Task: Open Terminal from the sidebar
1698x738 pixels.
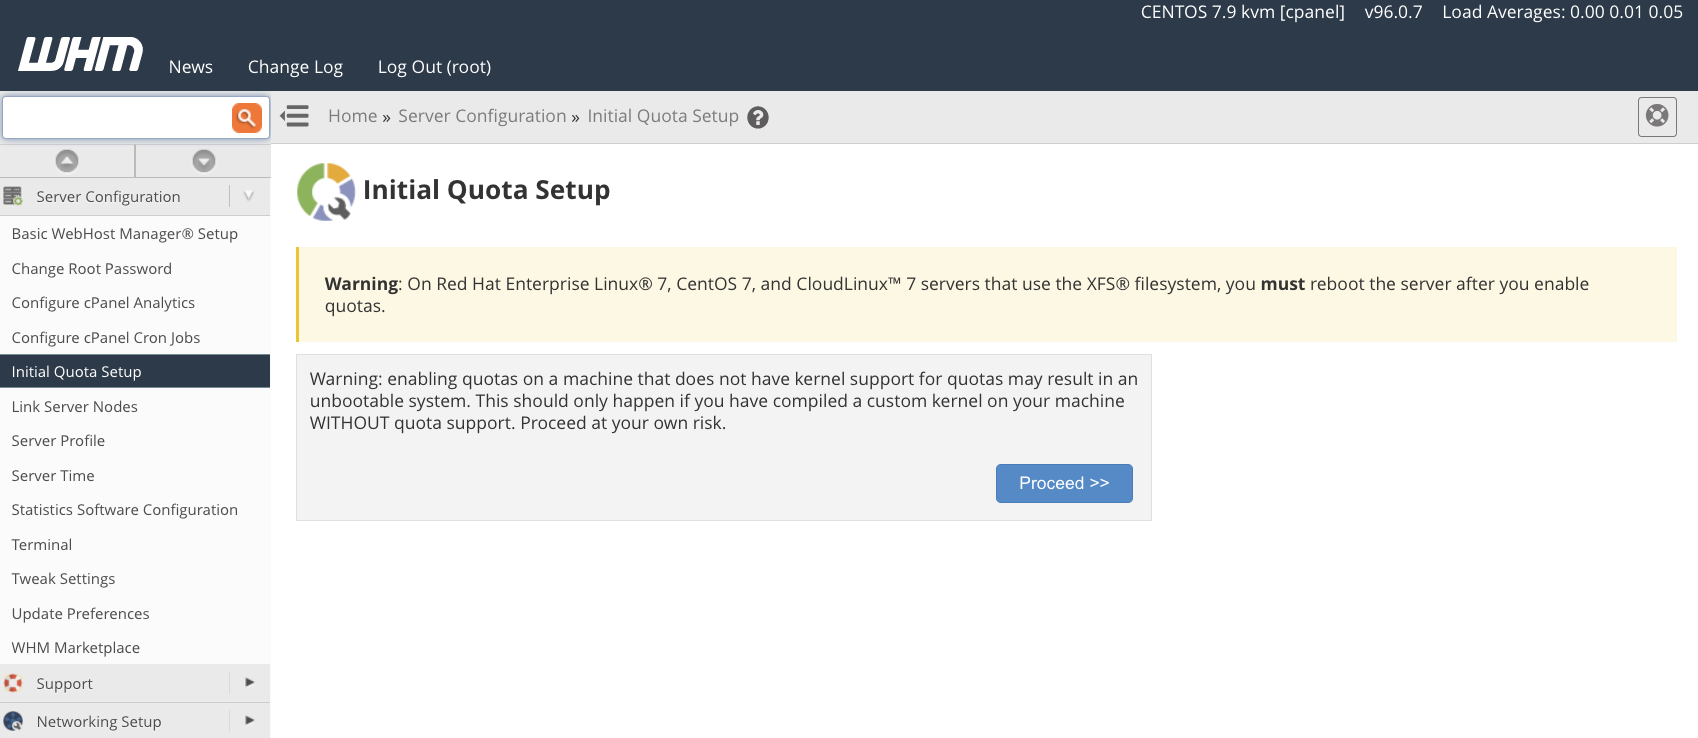Action: pyautogui.click(x=42, y=545)
